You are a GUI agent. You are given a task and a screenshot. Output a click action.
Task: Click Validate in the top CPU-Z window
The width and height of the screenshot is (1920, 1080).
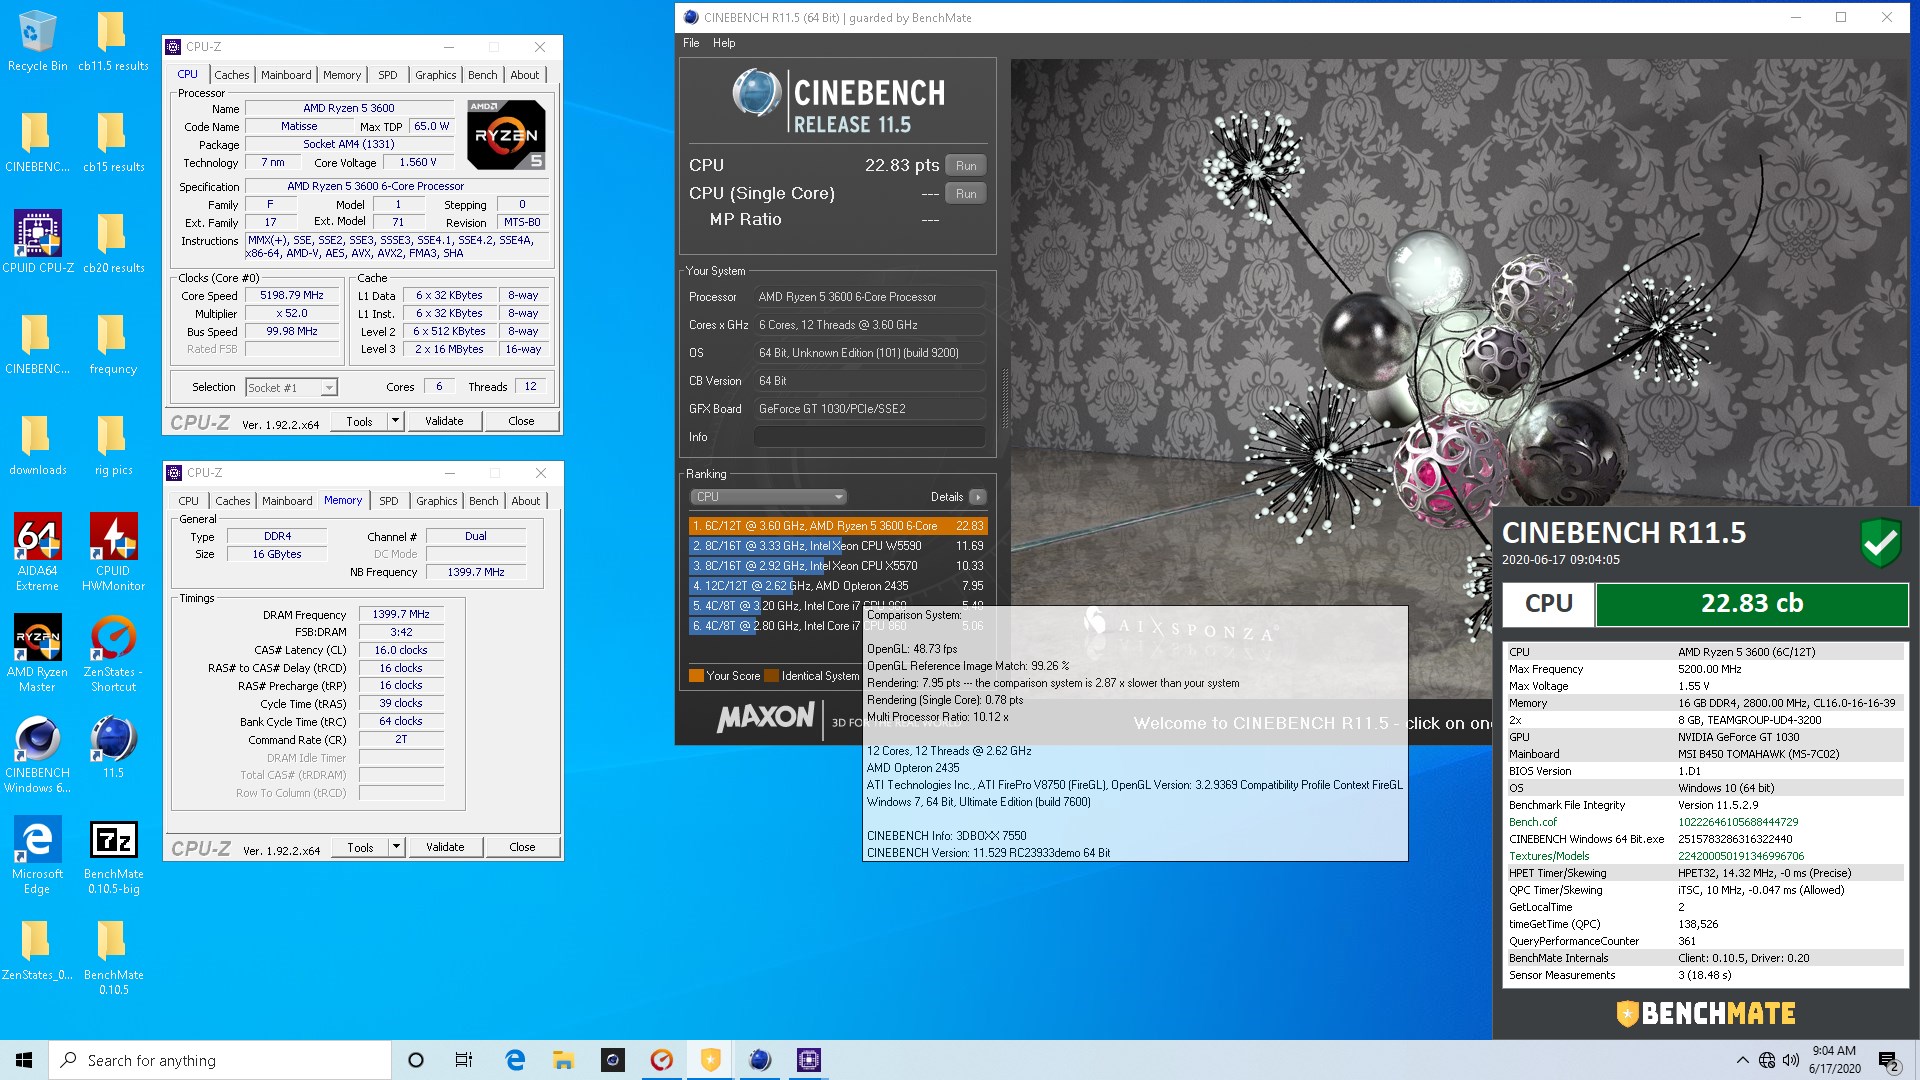coord(444,421)
